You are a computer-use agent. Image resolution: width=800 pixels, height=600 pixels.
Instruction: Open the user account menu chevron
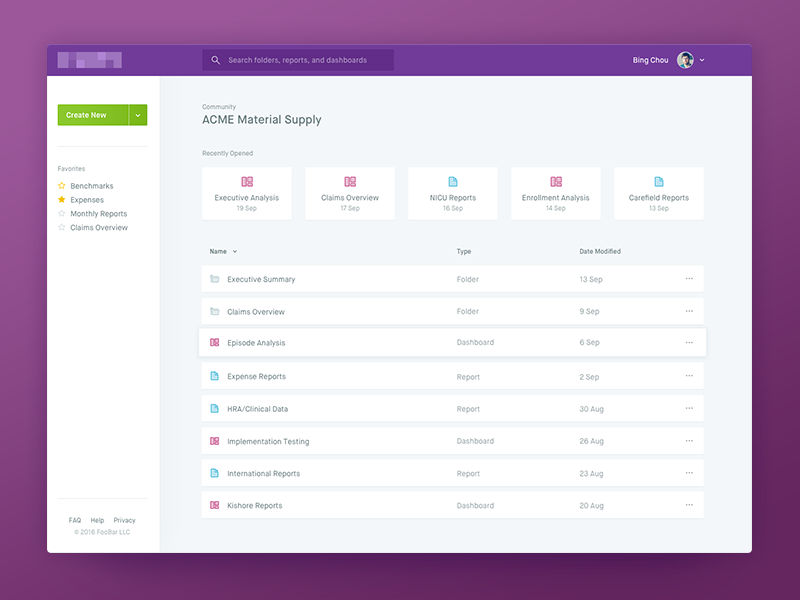[702, 60]
